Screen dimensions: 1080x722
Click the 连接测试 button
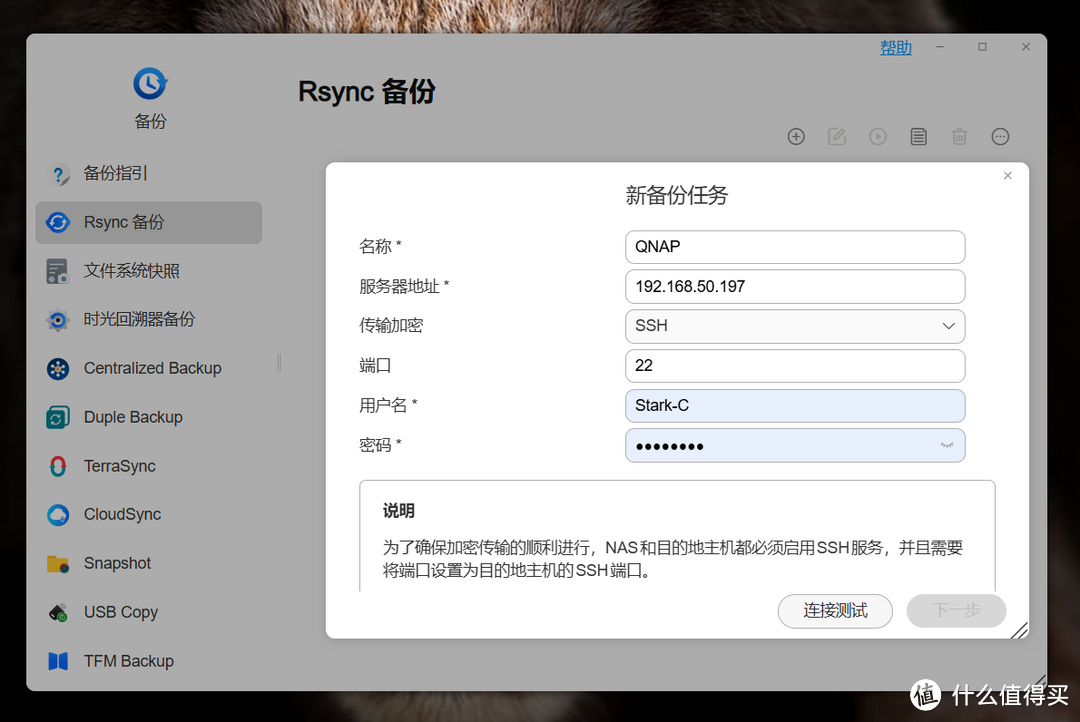835,611
